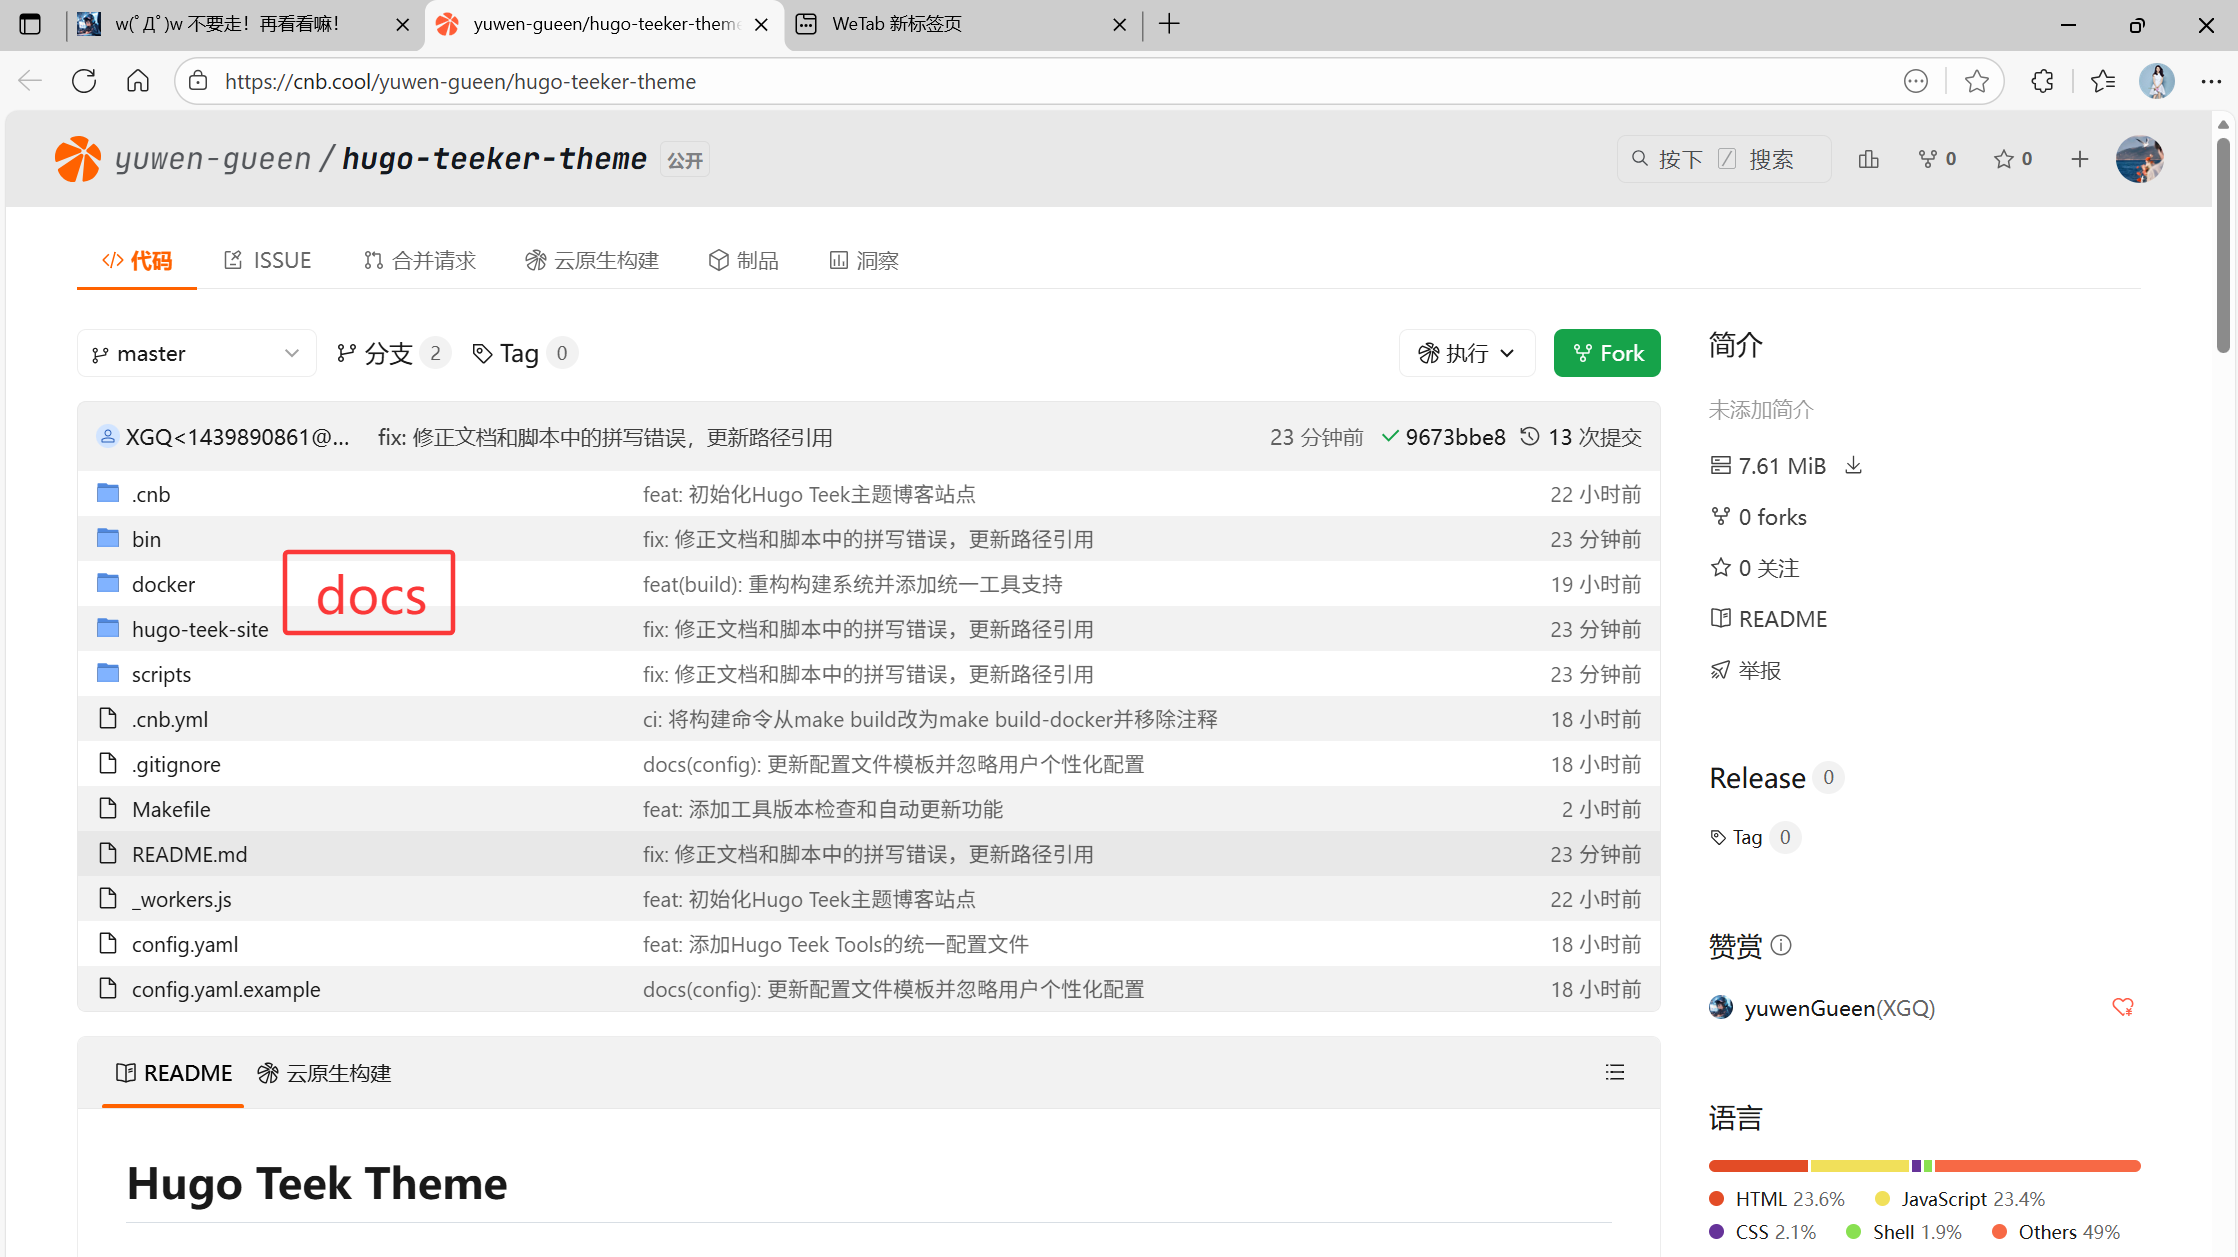Viewport: 2238px width, 1257px height.
Task: Expand the 执行 dropdown button
Action: pyautogui.click(x=1466, y=353)
